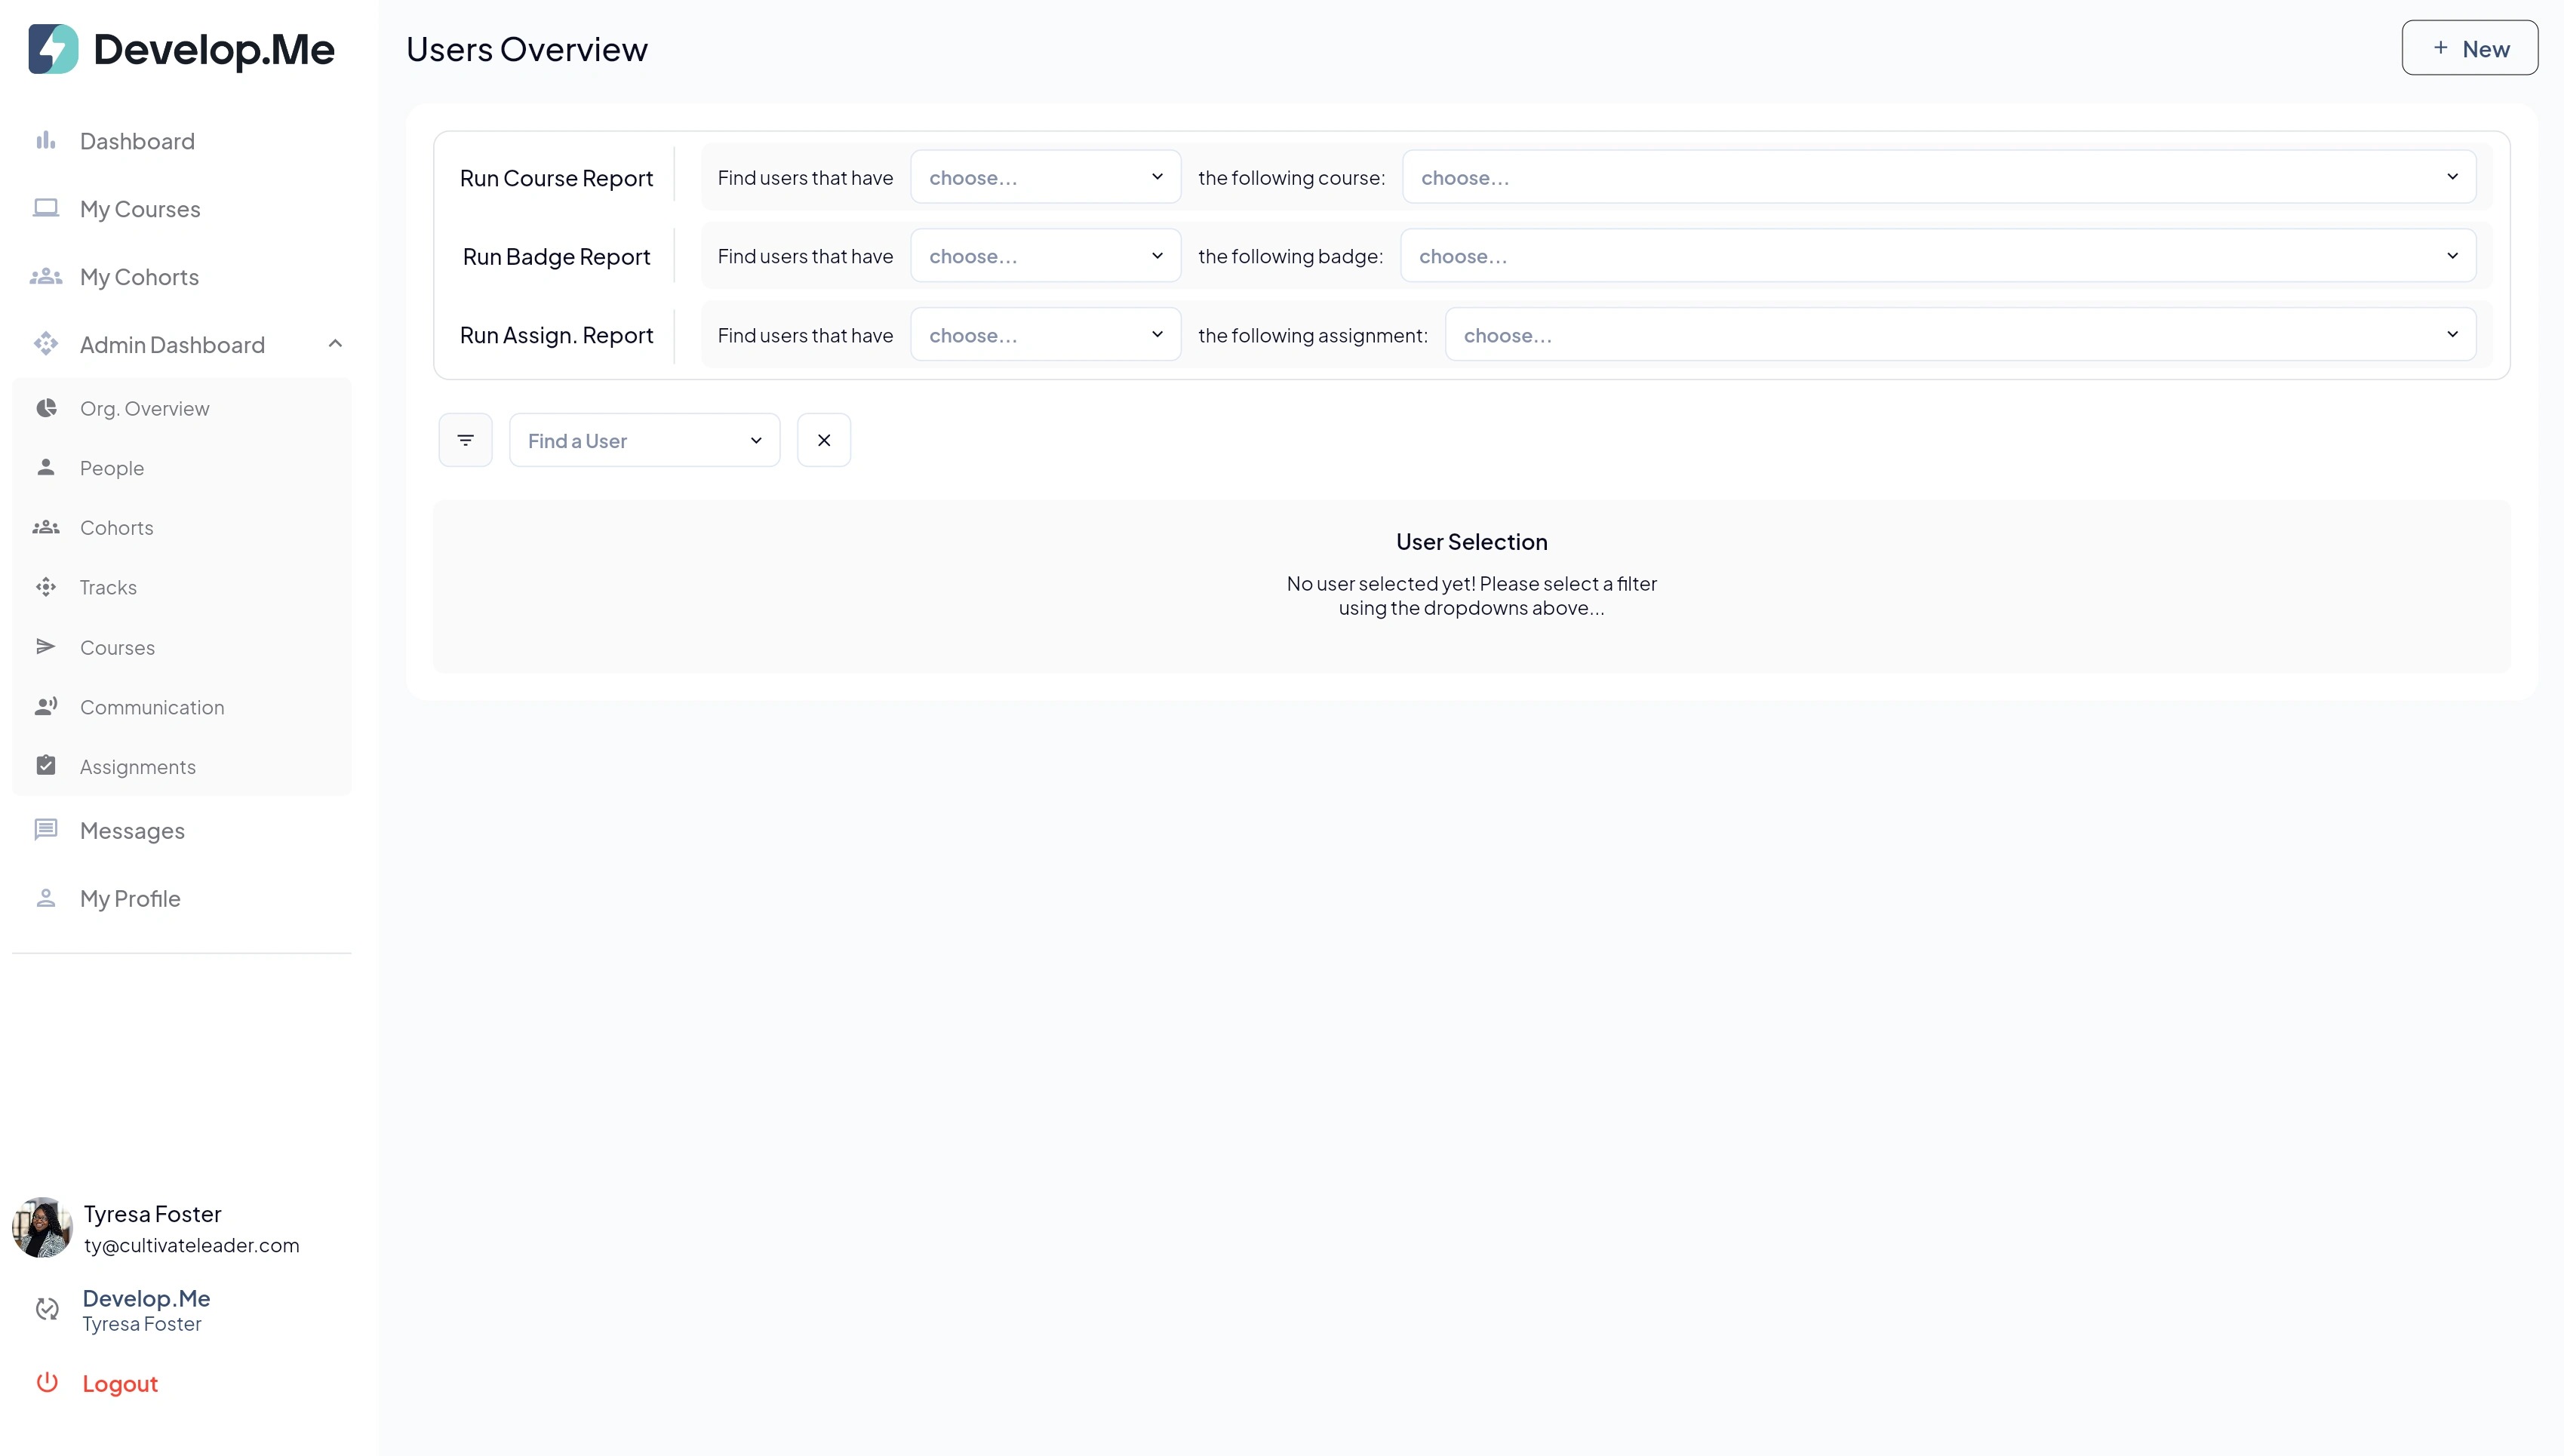
Task: Open the Find a User dropdown
Action: (644, 440)
